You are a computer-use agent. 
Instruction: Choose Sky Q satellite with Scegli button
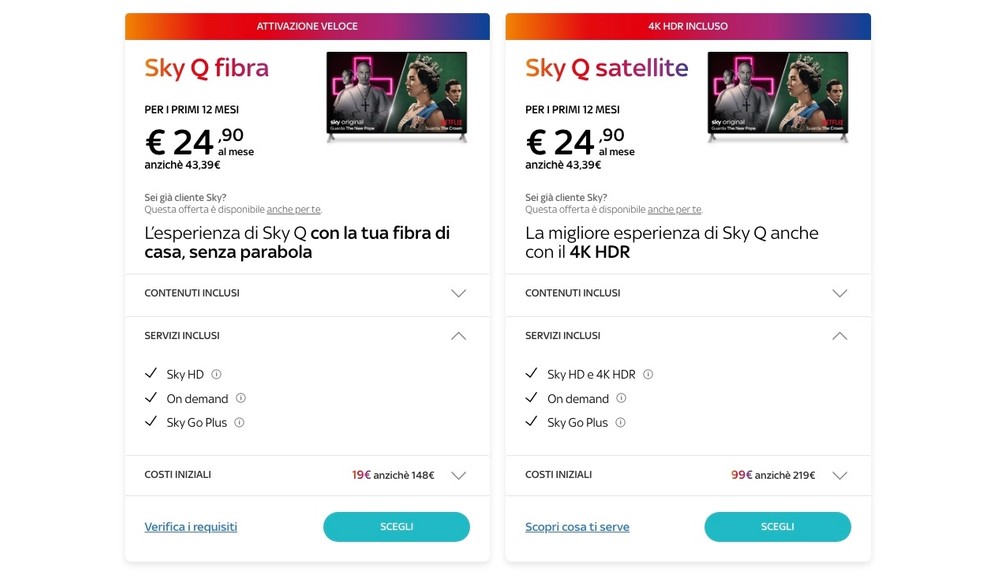pos(777,527)
